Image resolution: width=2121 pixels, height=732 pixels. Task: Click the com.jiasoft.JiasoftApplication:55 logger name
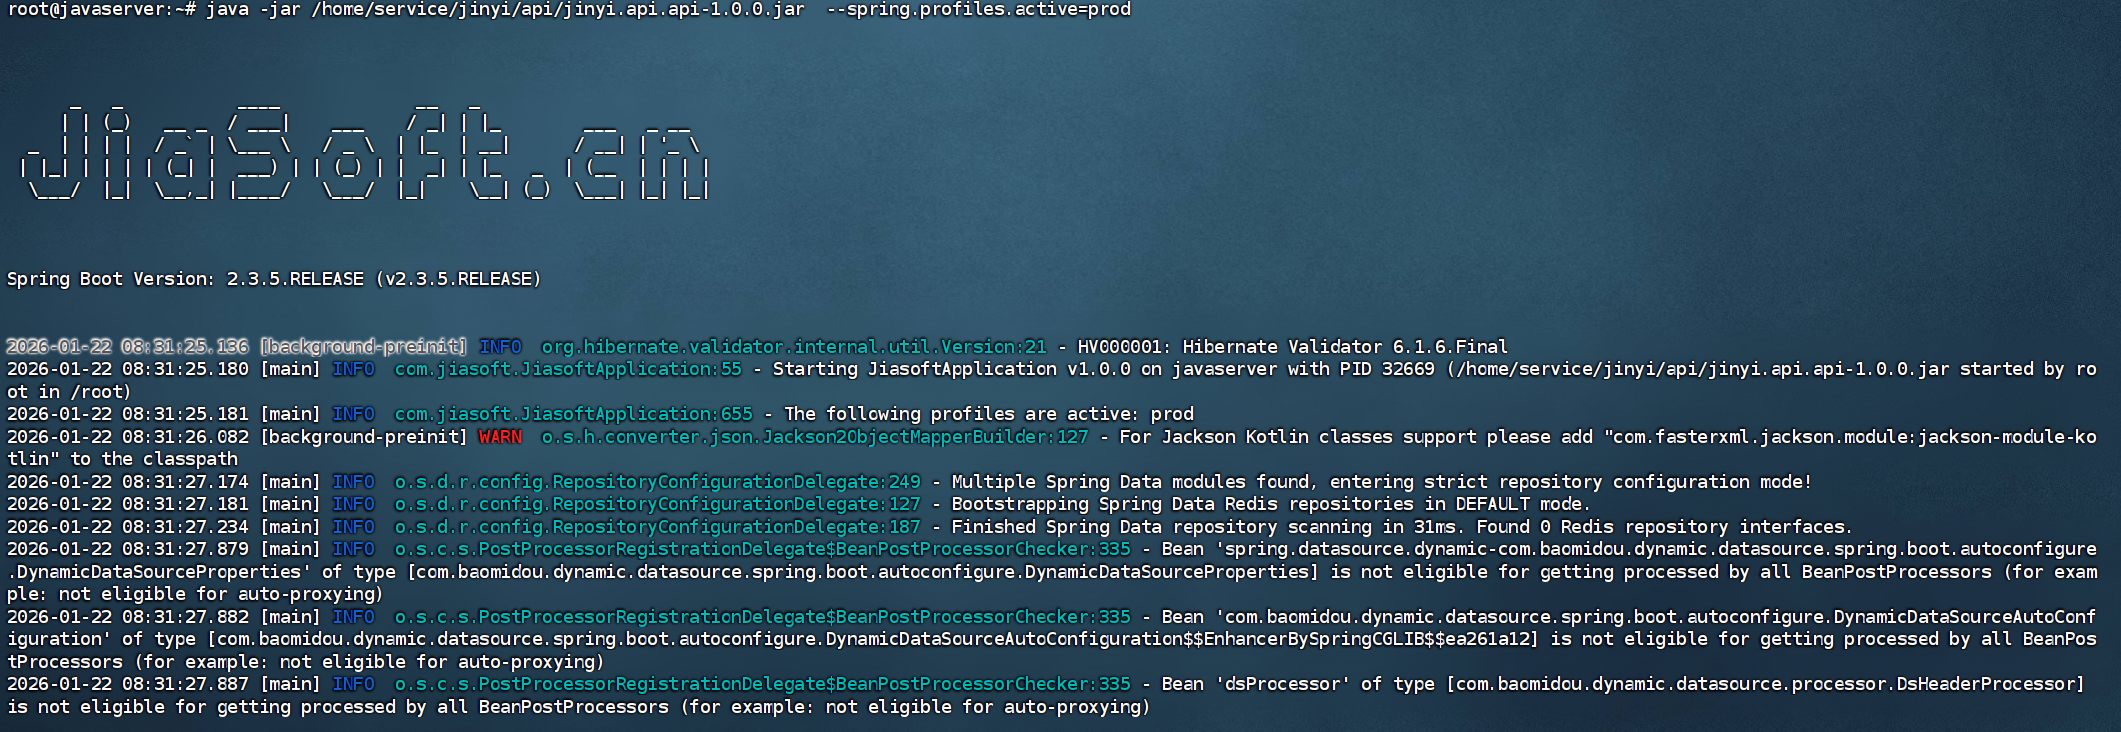[x=568, y=369]
